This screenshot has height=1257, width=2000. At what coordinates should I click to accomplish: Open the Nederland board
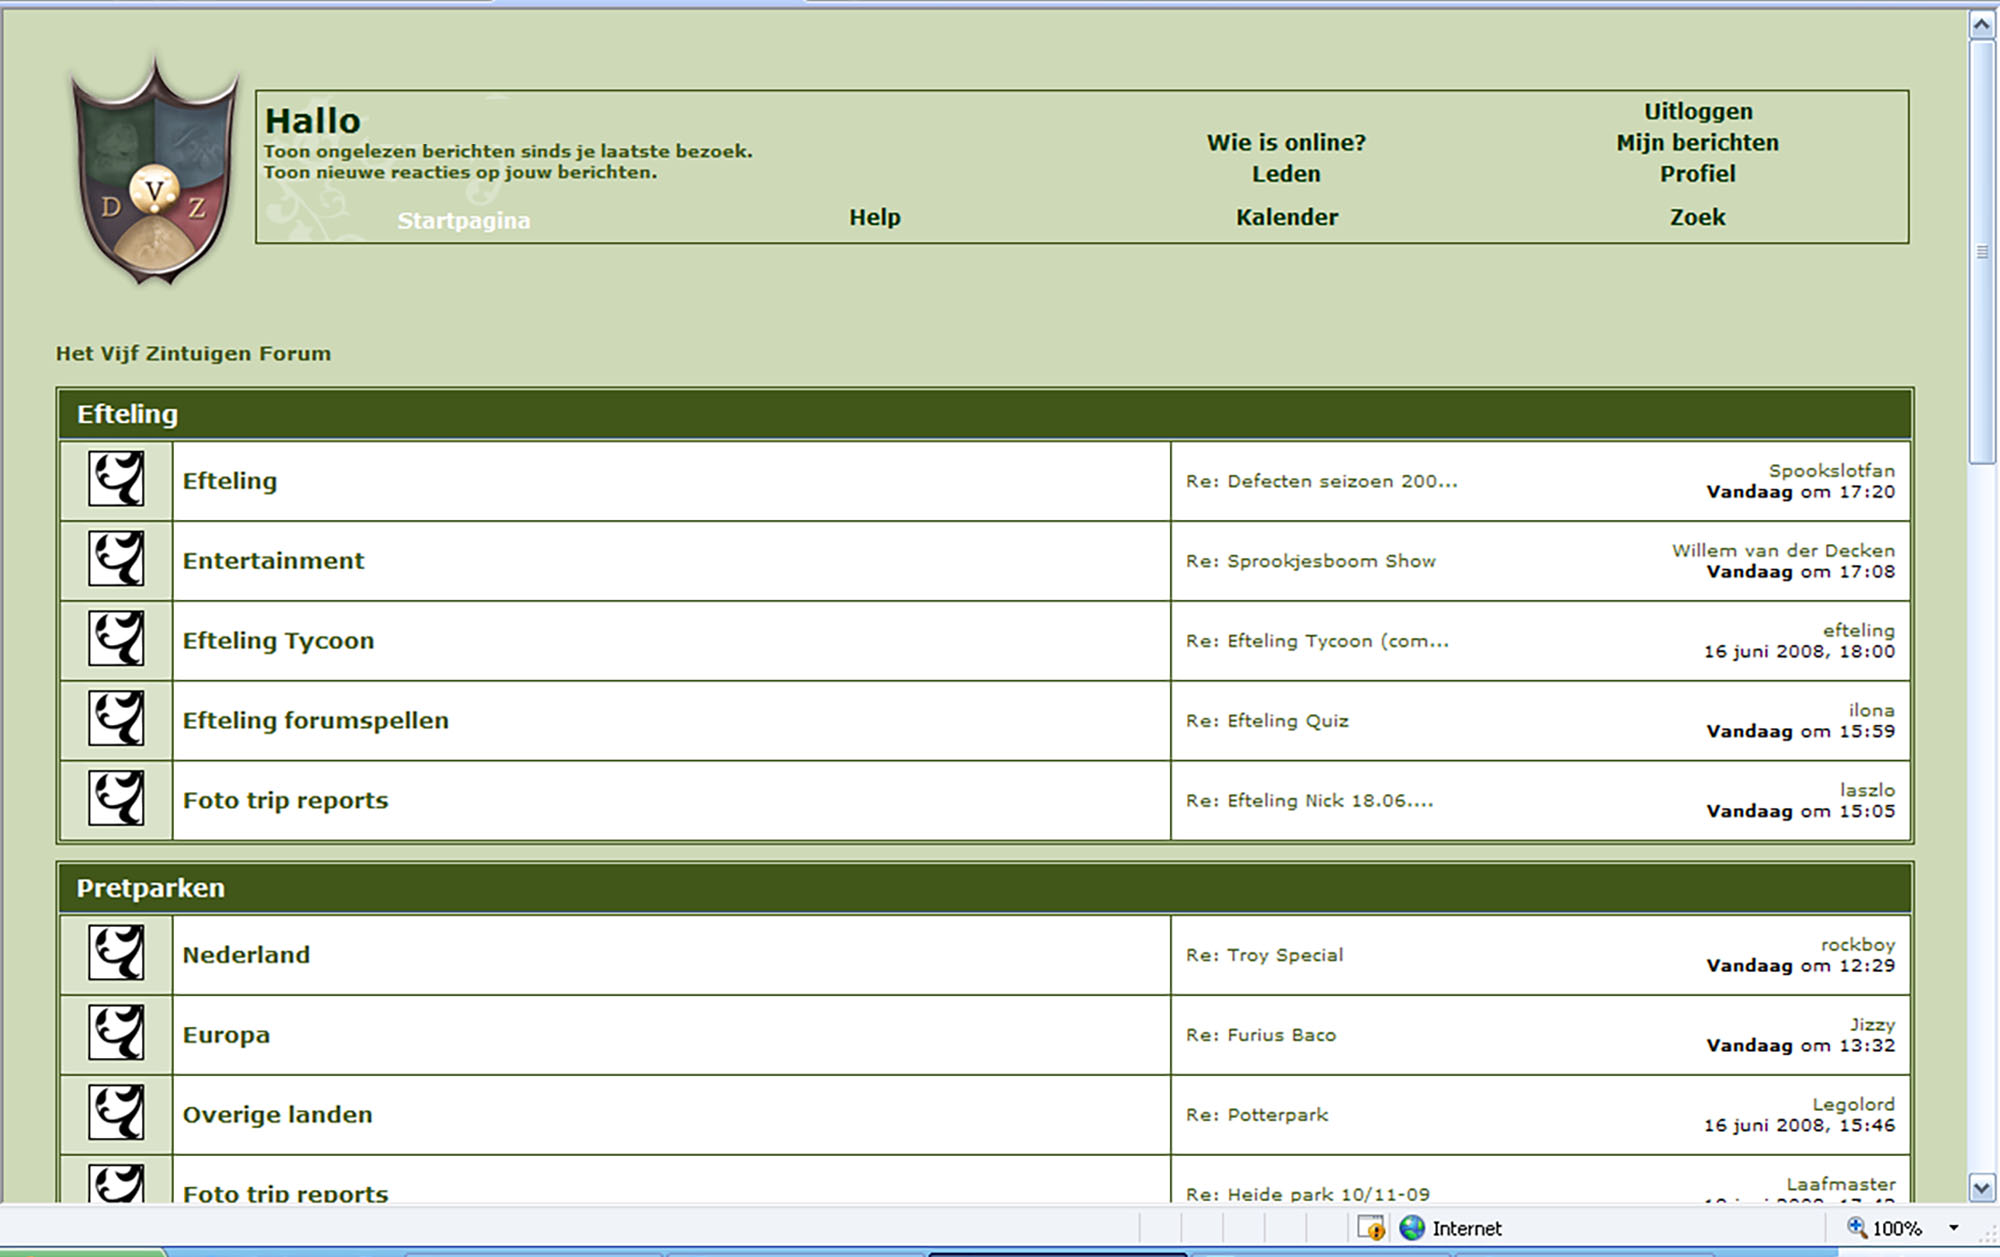coord(246,955)
